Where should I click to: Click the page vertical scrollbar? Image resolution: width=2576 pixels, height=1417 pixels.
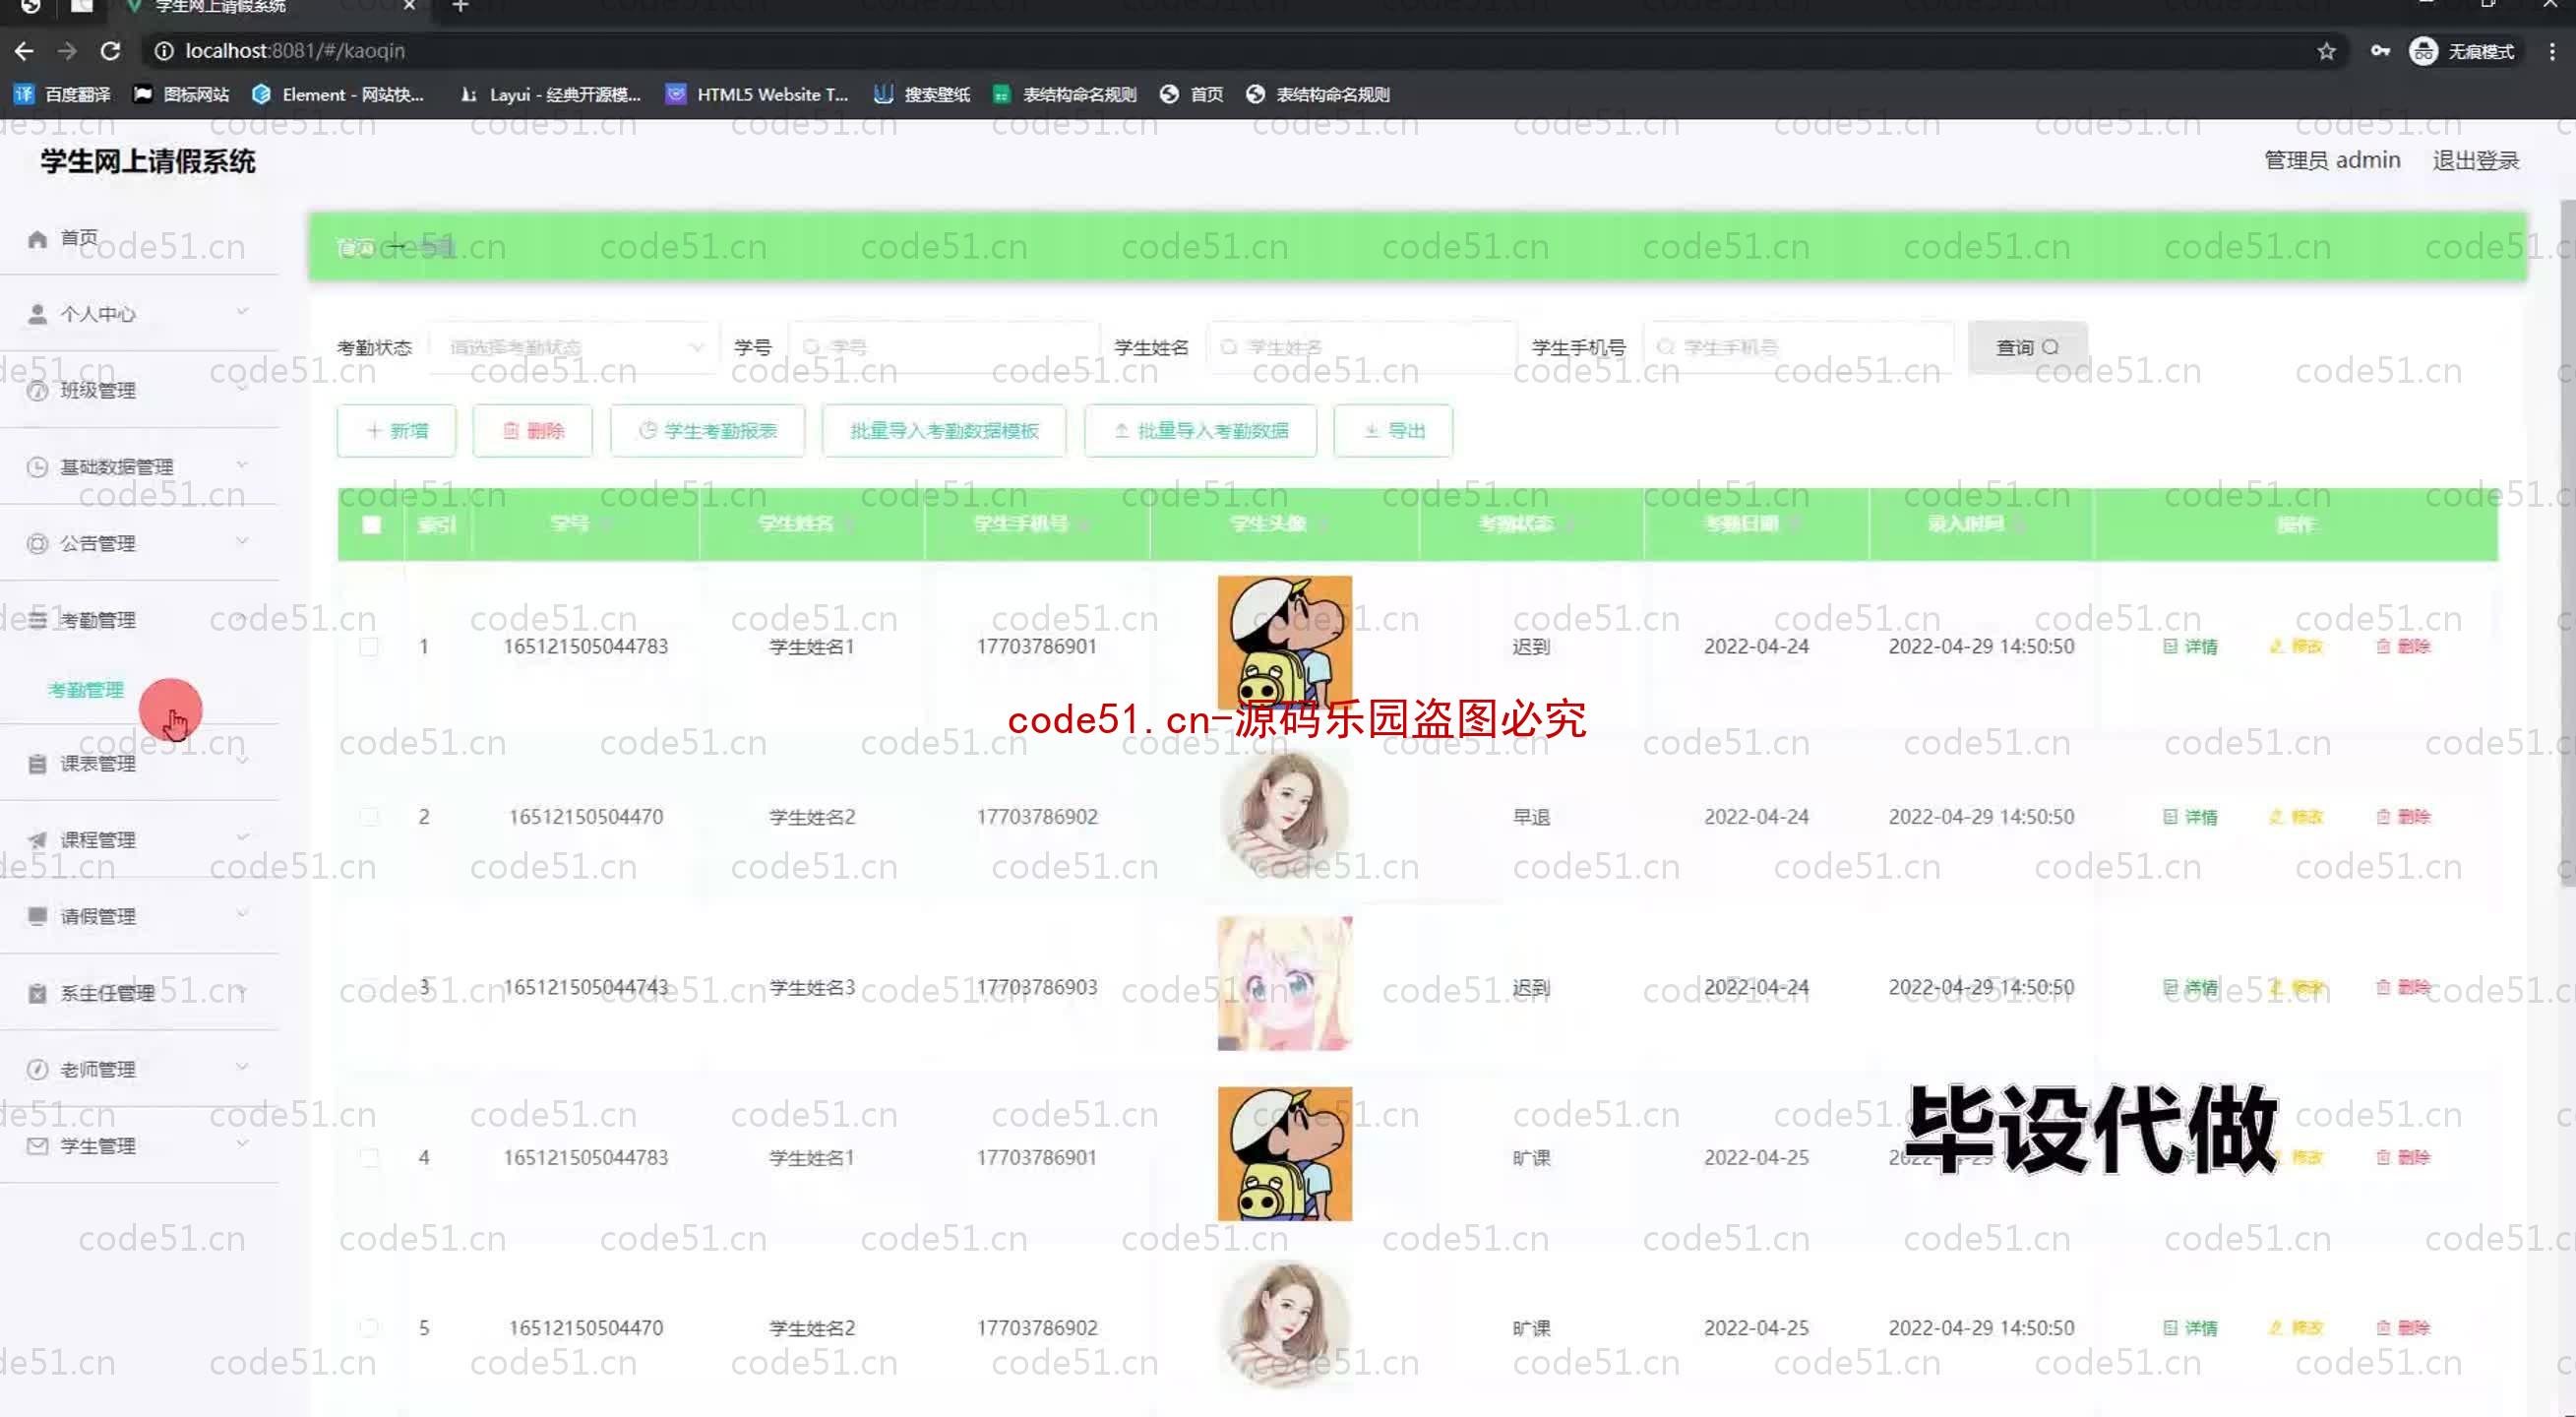click(x=2567, y=543)
